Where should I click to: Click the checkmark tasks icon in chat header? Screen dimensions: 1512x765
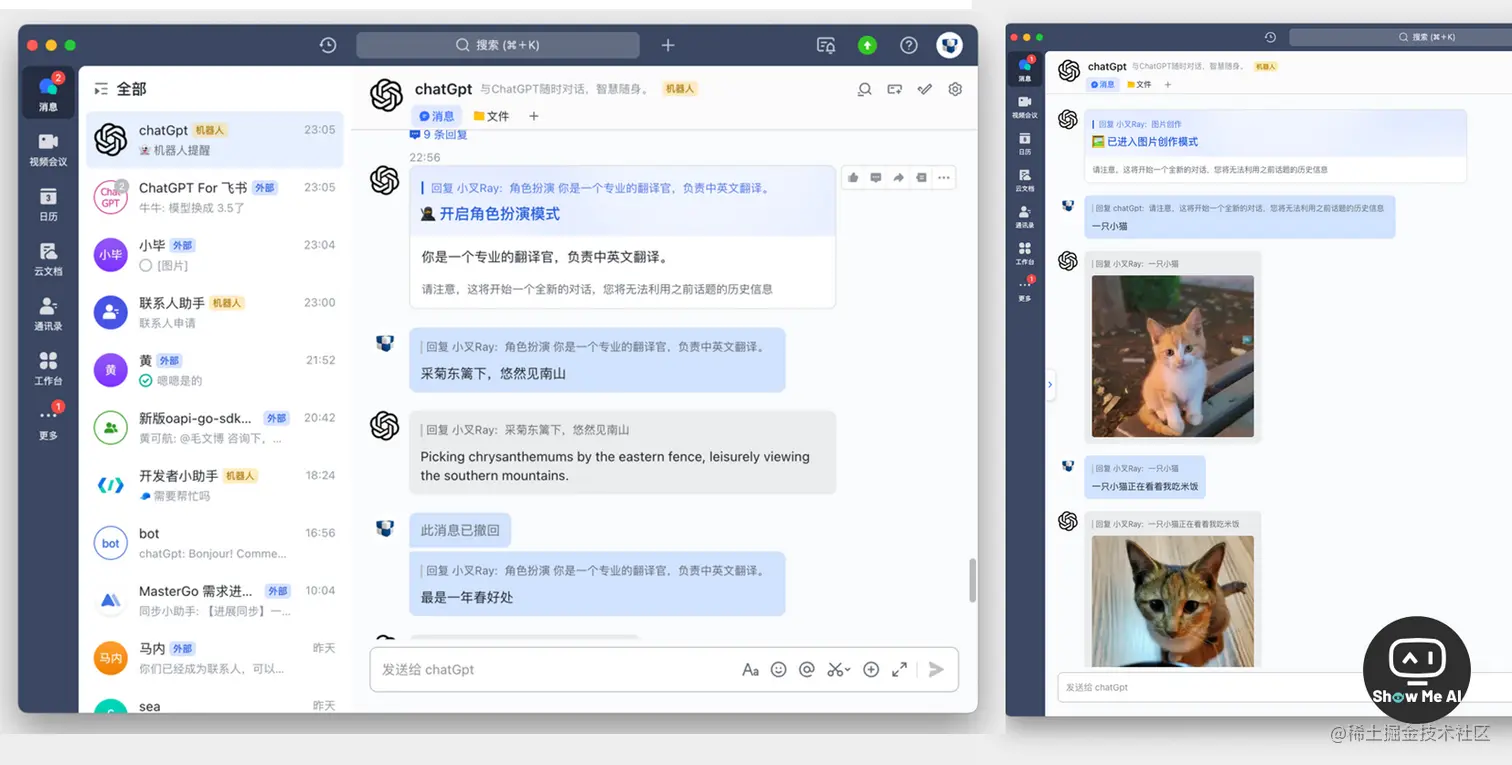pyautogui.click(x=925, y=89)
